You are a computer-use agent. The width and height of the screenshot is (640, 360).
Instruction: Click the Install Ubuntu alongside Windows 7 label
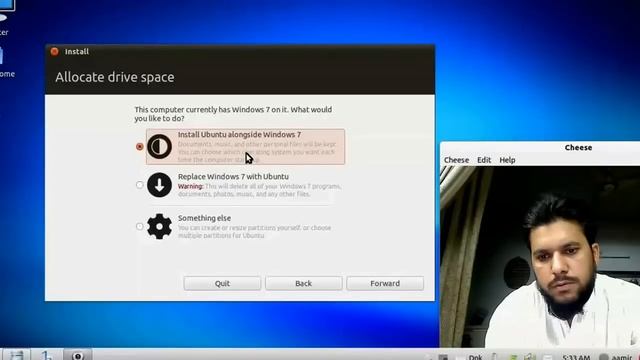tap(239, 135)
